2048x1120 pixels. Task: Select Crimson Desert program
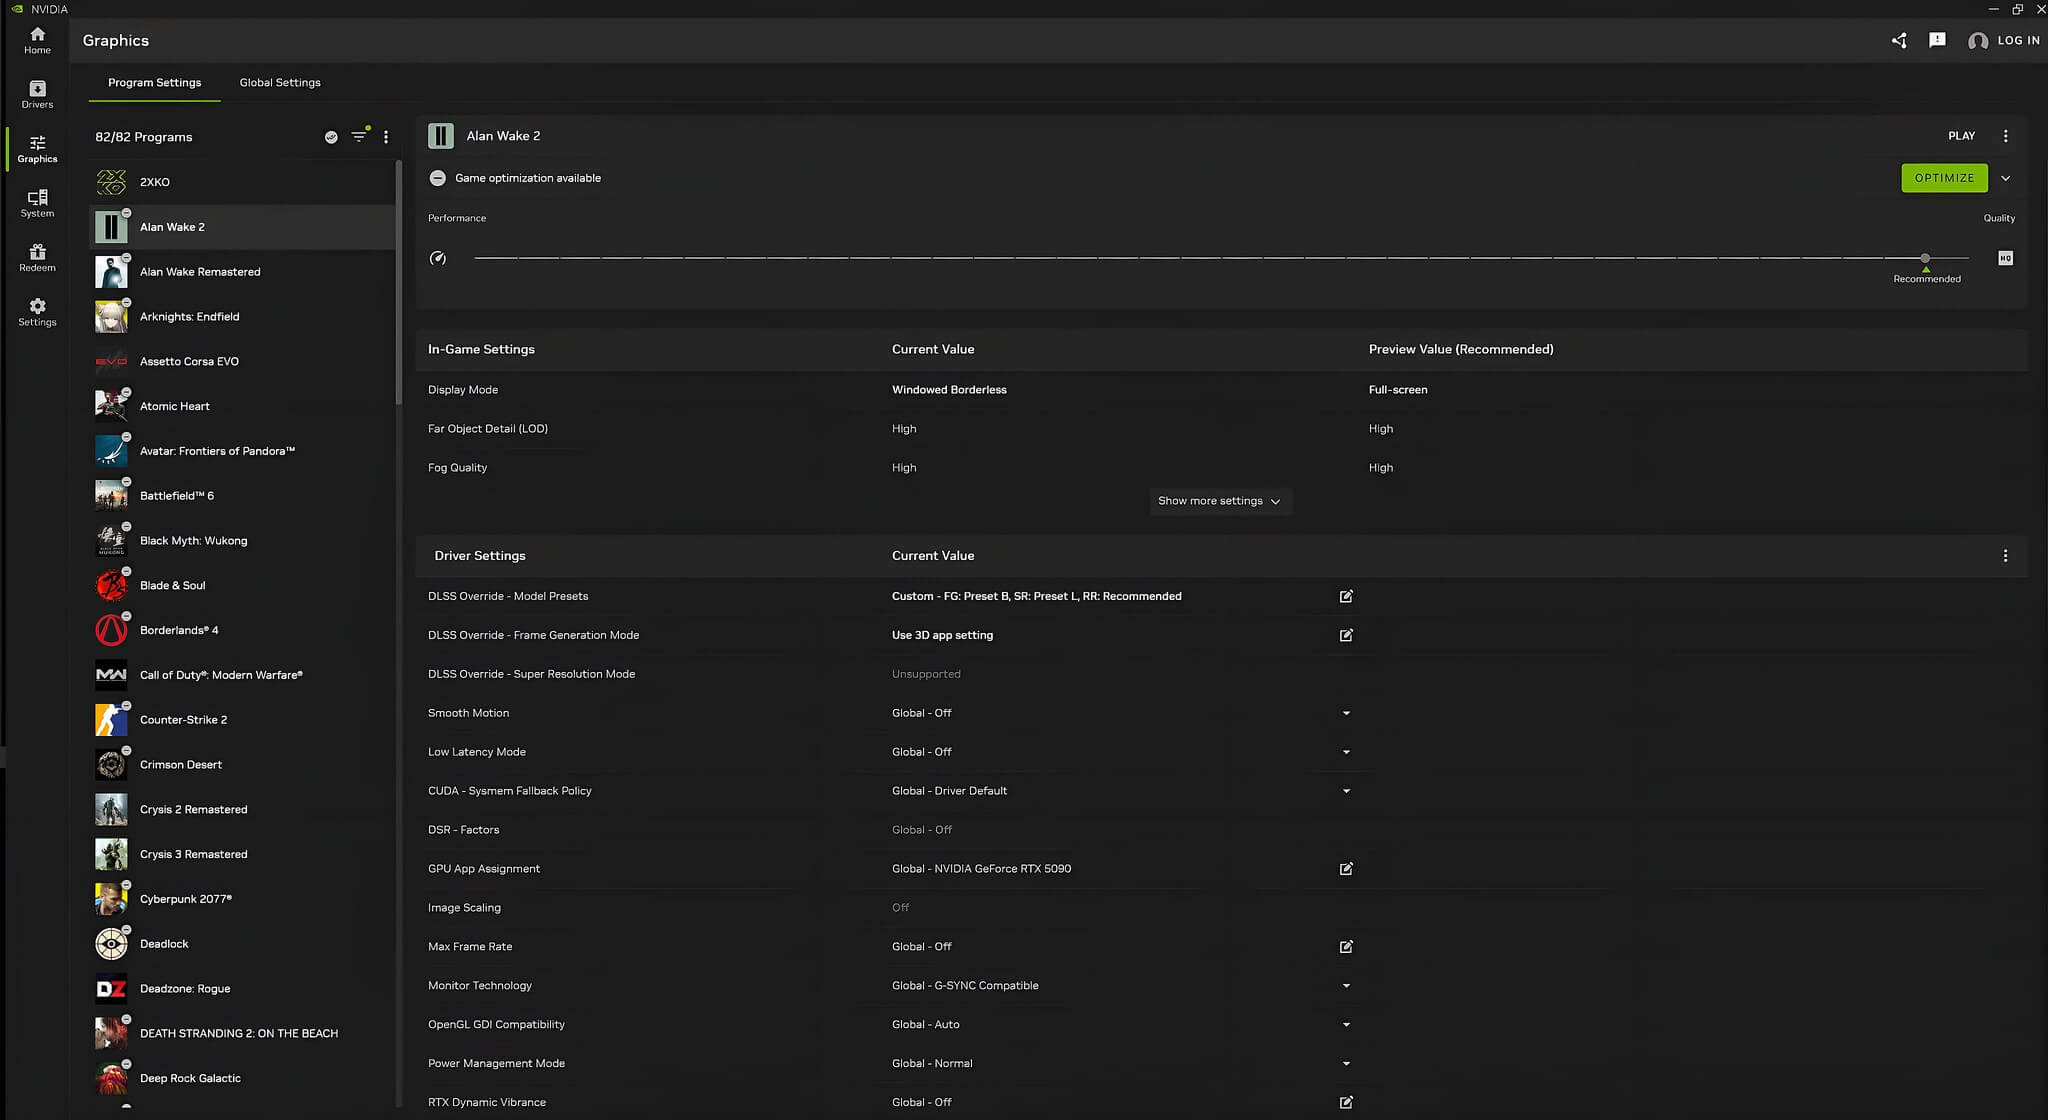[242, 765]
